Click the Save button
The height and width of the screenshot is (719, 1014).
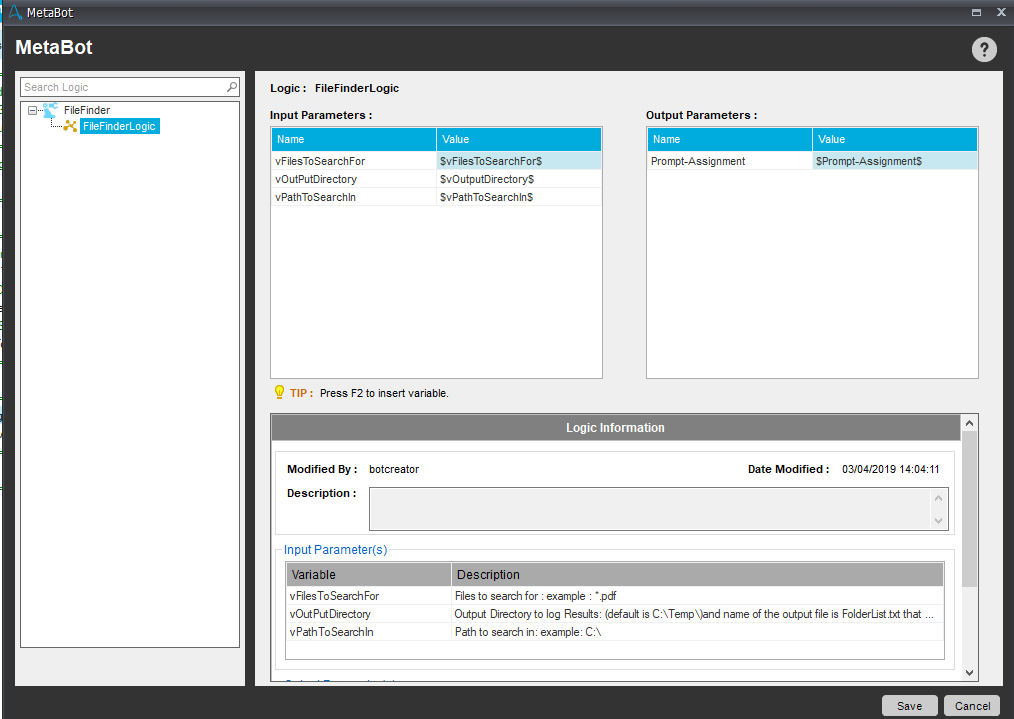coord(909,706)
